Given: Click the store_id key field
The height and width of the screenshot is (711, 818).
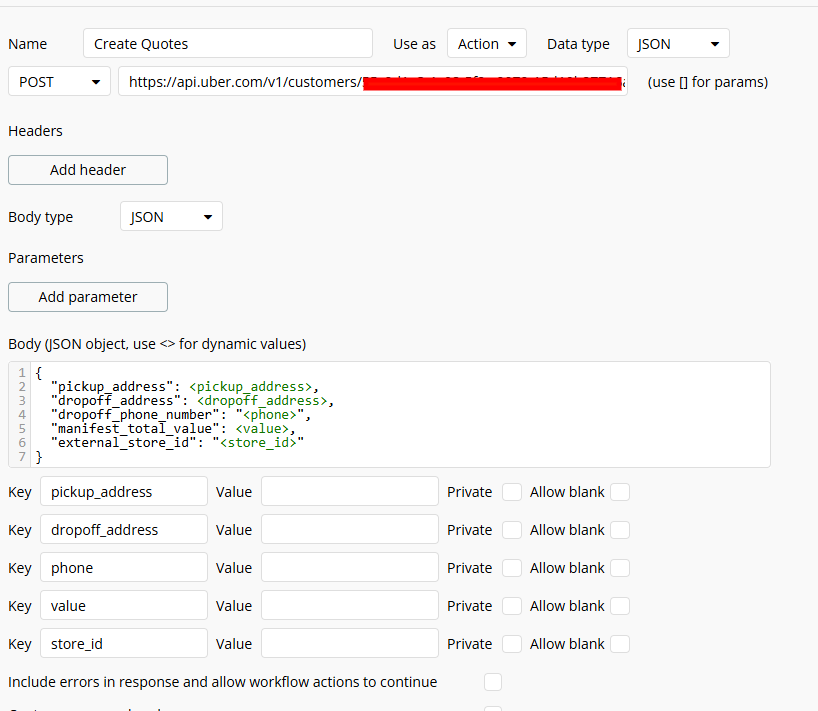Looking at the screenshot, I should click(124, 644).
